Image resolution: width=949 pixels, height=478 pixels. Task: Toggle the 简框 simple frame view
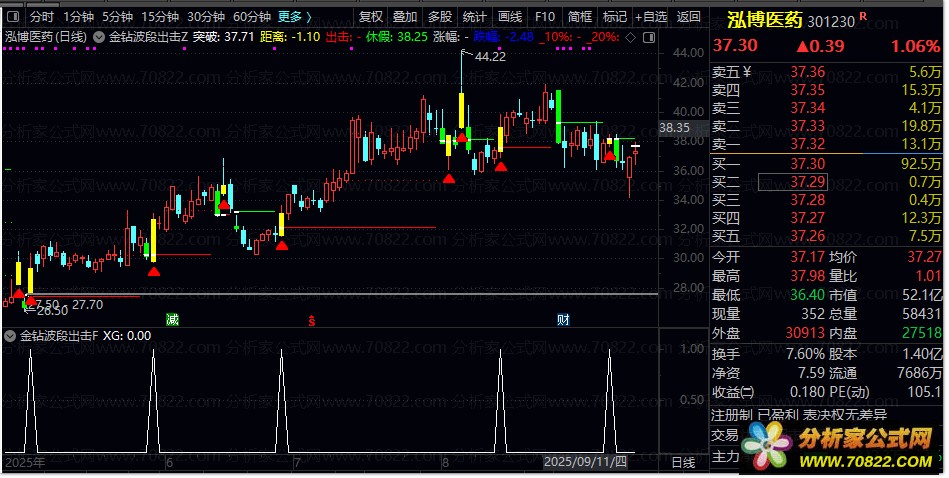580,17
